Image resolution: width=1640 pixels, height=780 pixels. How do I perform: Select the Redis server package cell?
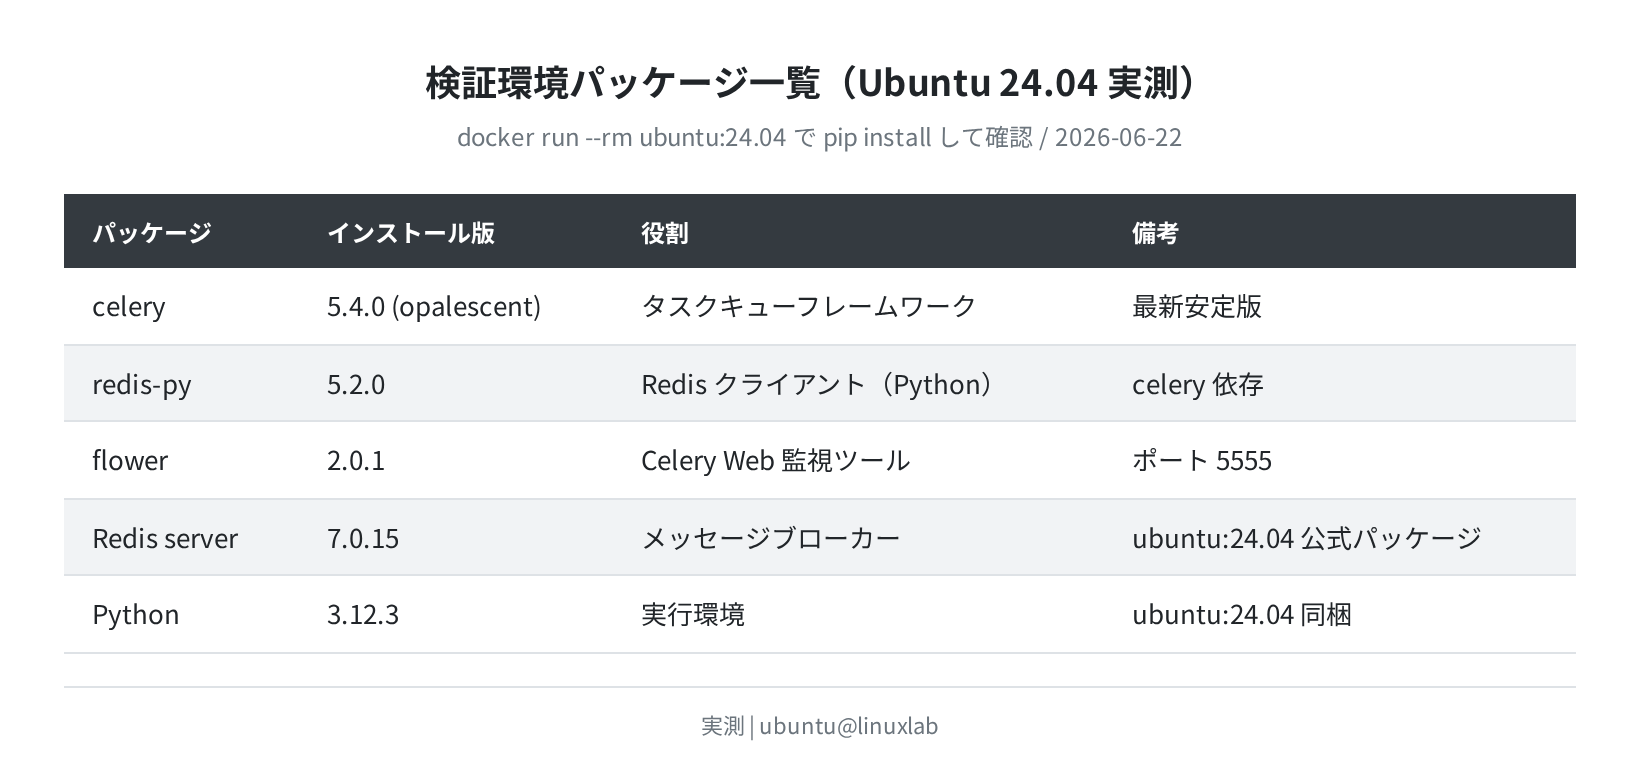[165, 538]
